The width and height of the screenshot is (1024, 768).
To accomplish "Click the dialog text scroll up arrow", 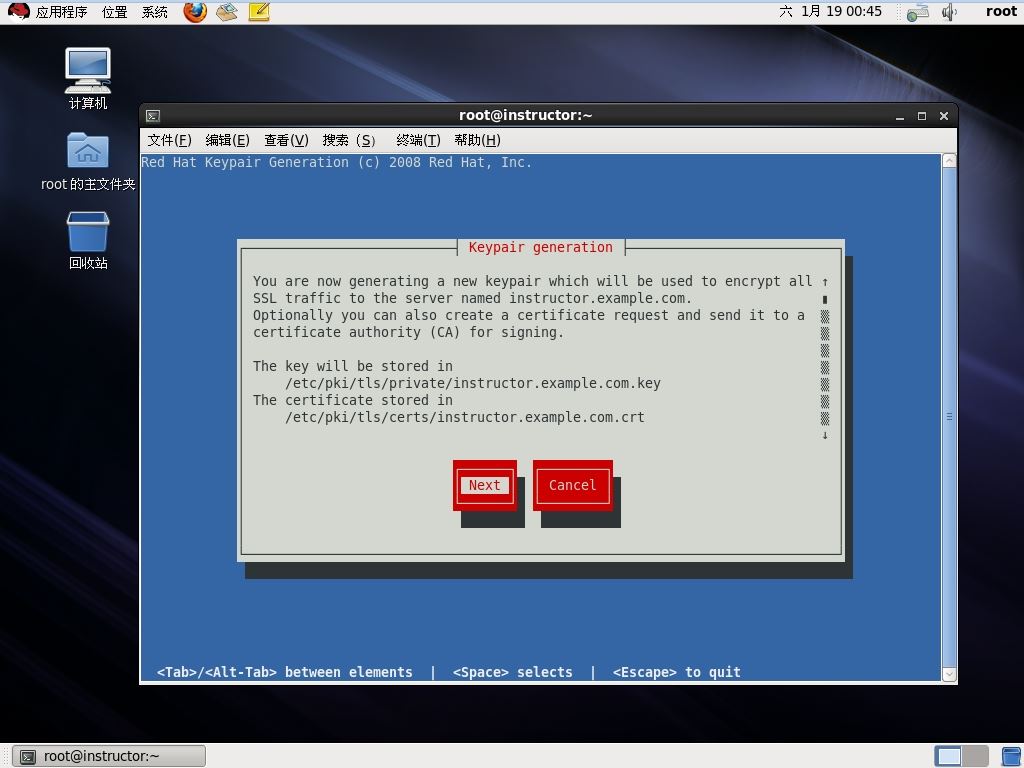I will pos(825,281).
